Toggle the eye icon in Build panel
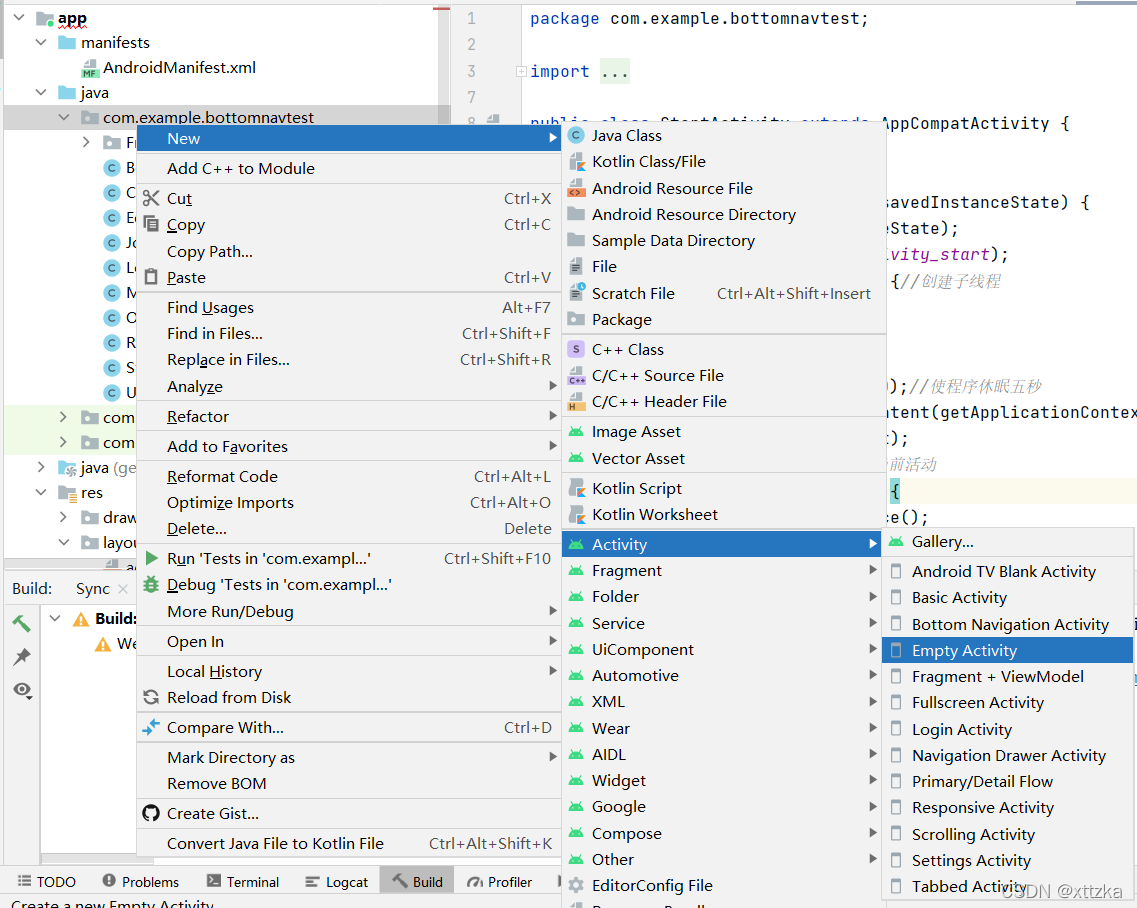The image size is (1137, 908). tap(22, 690)
